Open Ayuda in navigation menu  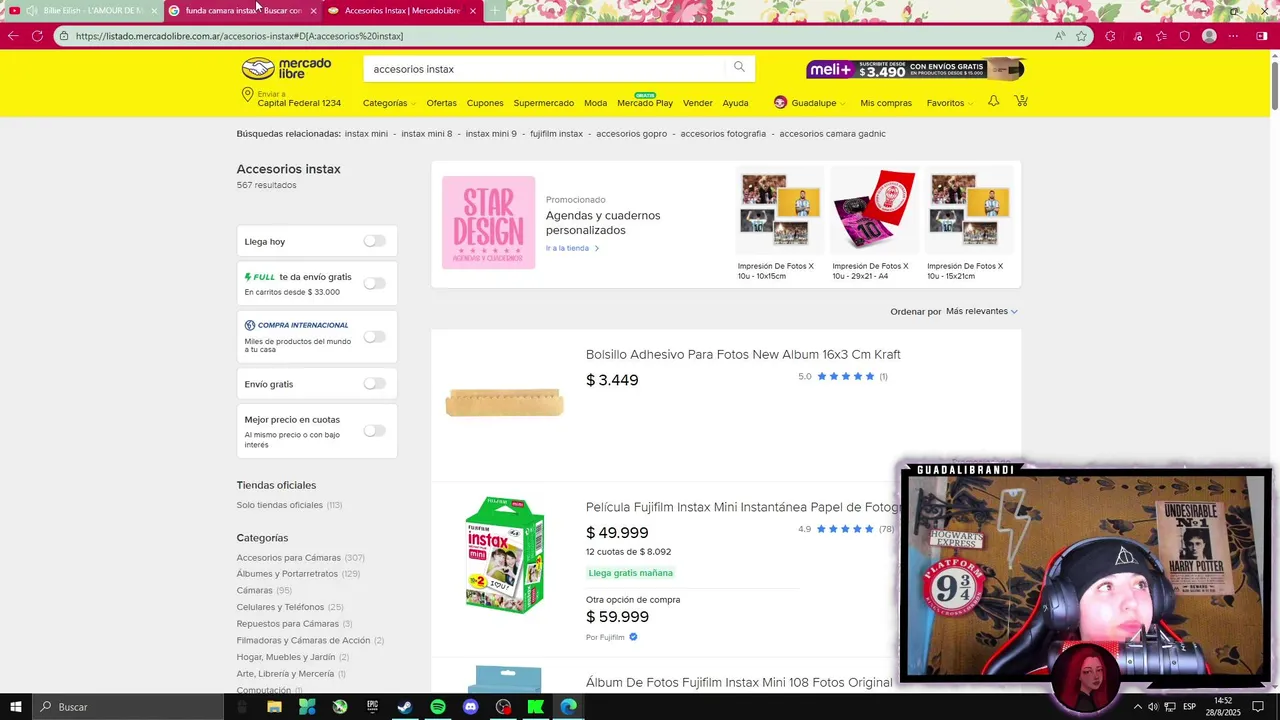(735, 103)
